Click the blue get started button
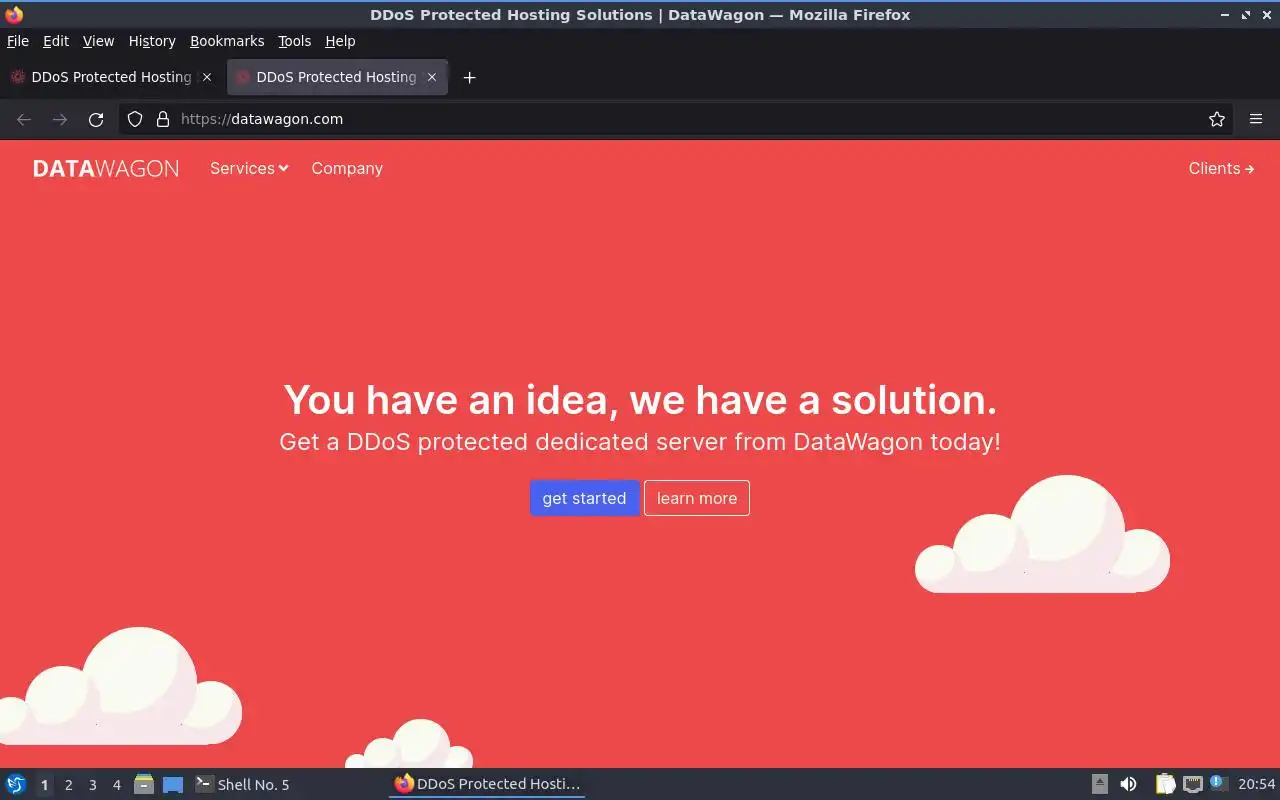 (584, 498)
